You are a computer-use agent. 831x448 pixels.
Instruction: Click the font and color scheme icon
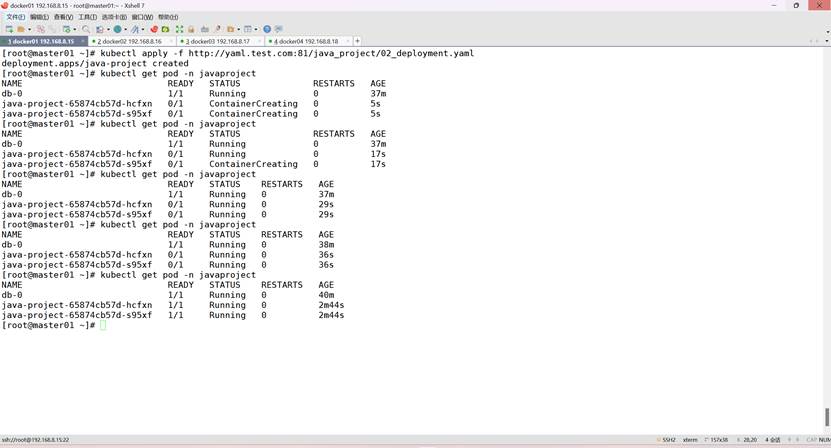[x=135, y=29]
